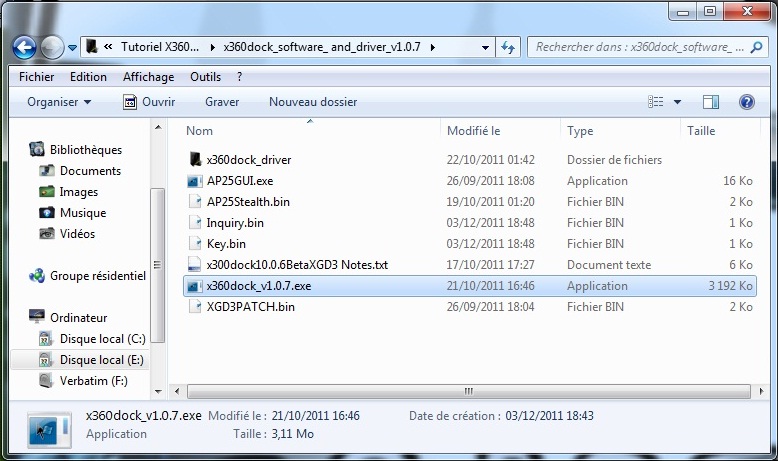Open the ? help menu
778x461 pixels.
click(240, 77)
